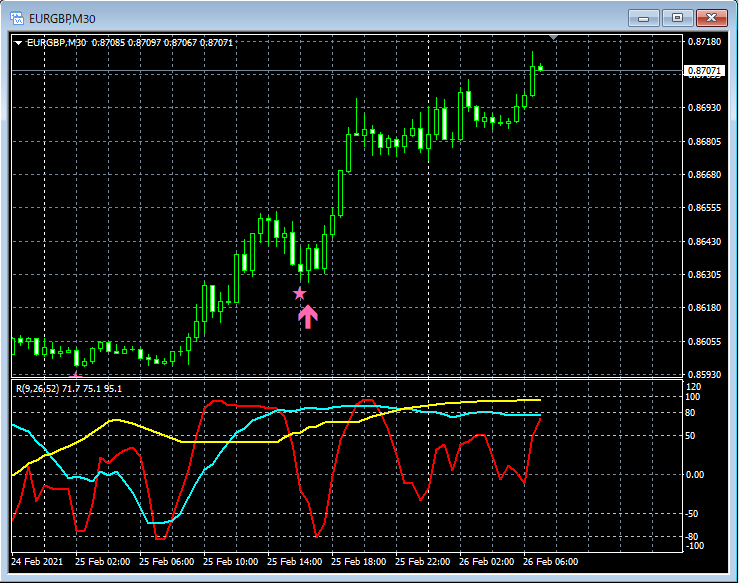Click the 25 Feb 10:00 time label
740x583 pixels.
(x=231, y=562)
